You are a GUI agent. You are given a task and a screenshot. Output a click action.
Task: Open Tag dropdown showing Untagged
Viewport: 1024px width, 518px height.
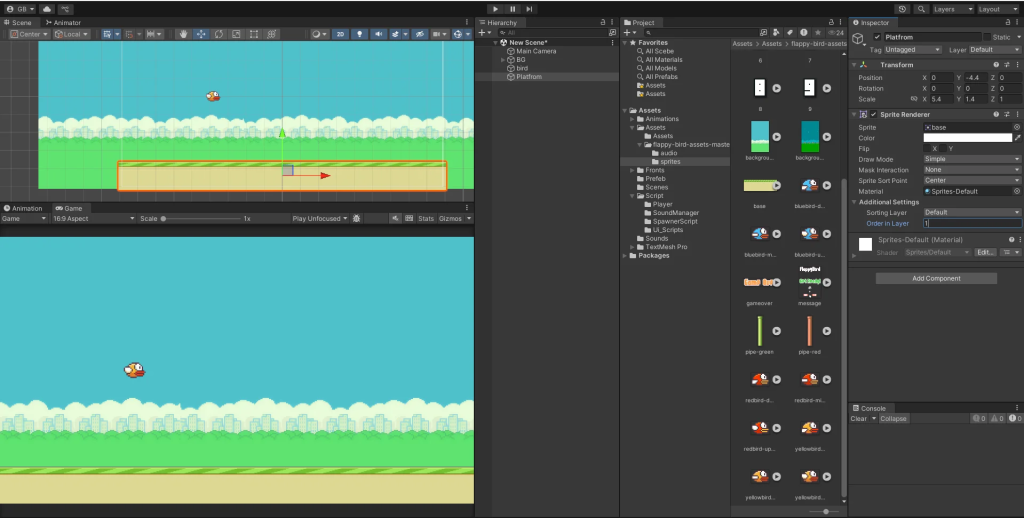tap(912, 50)
